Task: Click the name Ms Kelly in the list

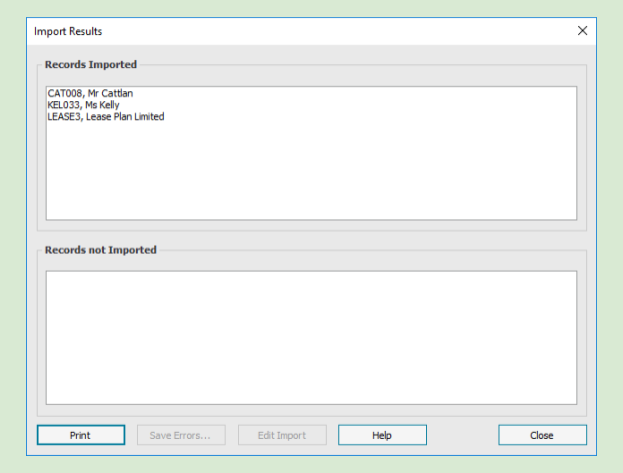Action: point(102,105)
